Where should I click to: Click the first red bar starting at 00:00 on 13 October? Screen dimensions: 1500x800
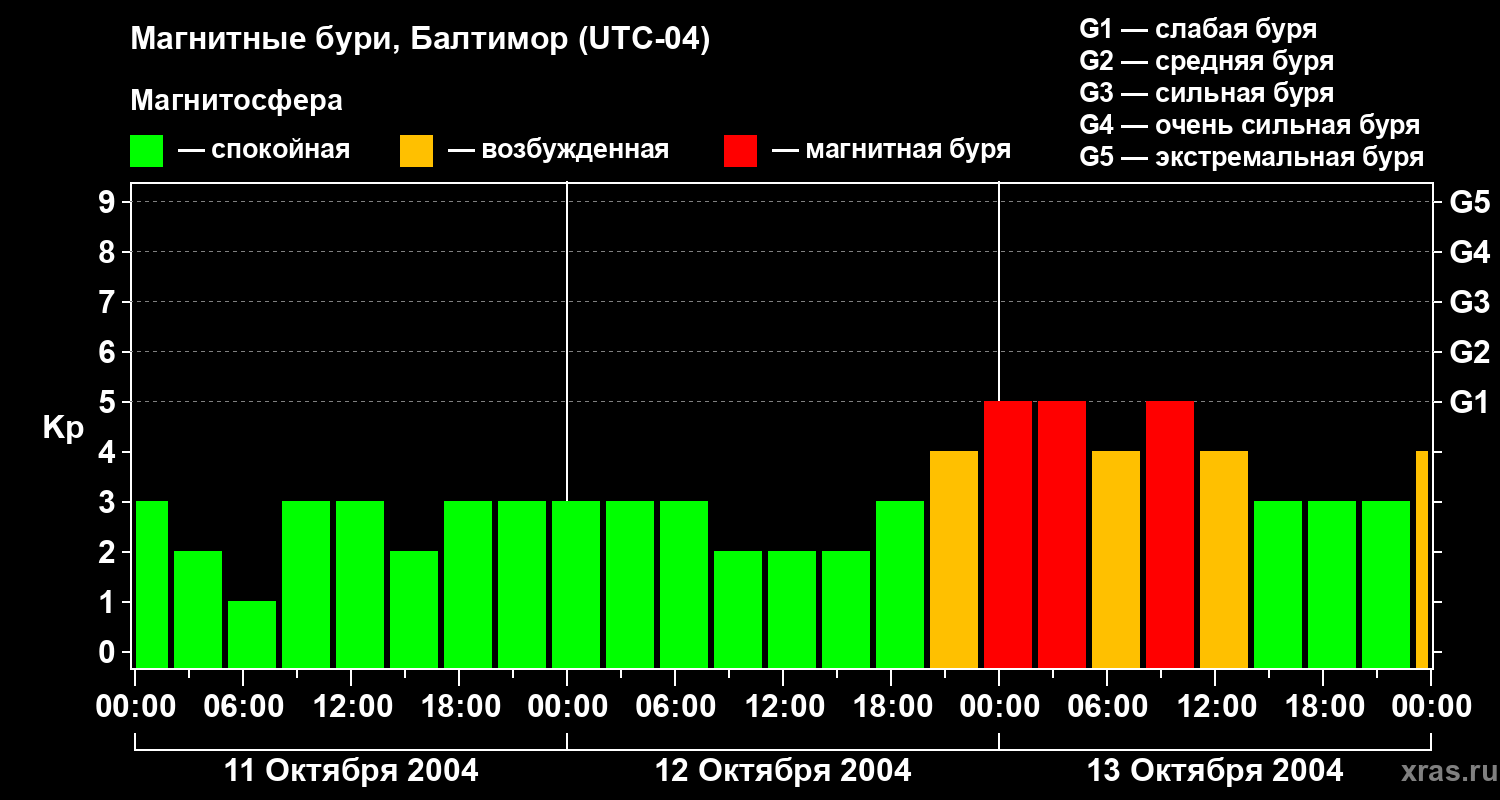click(x=1008, y=534)
